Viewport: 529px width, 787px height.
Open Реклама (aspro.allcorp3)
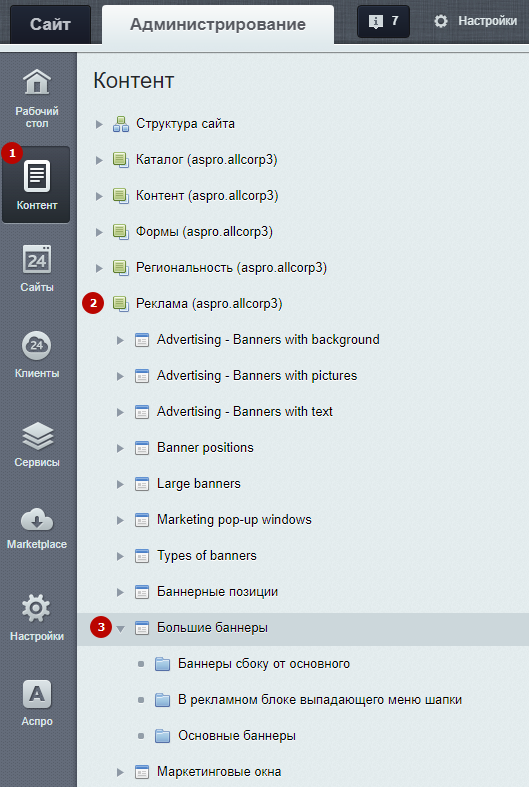(209, 304)
